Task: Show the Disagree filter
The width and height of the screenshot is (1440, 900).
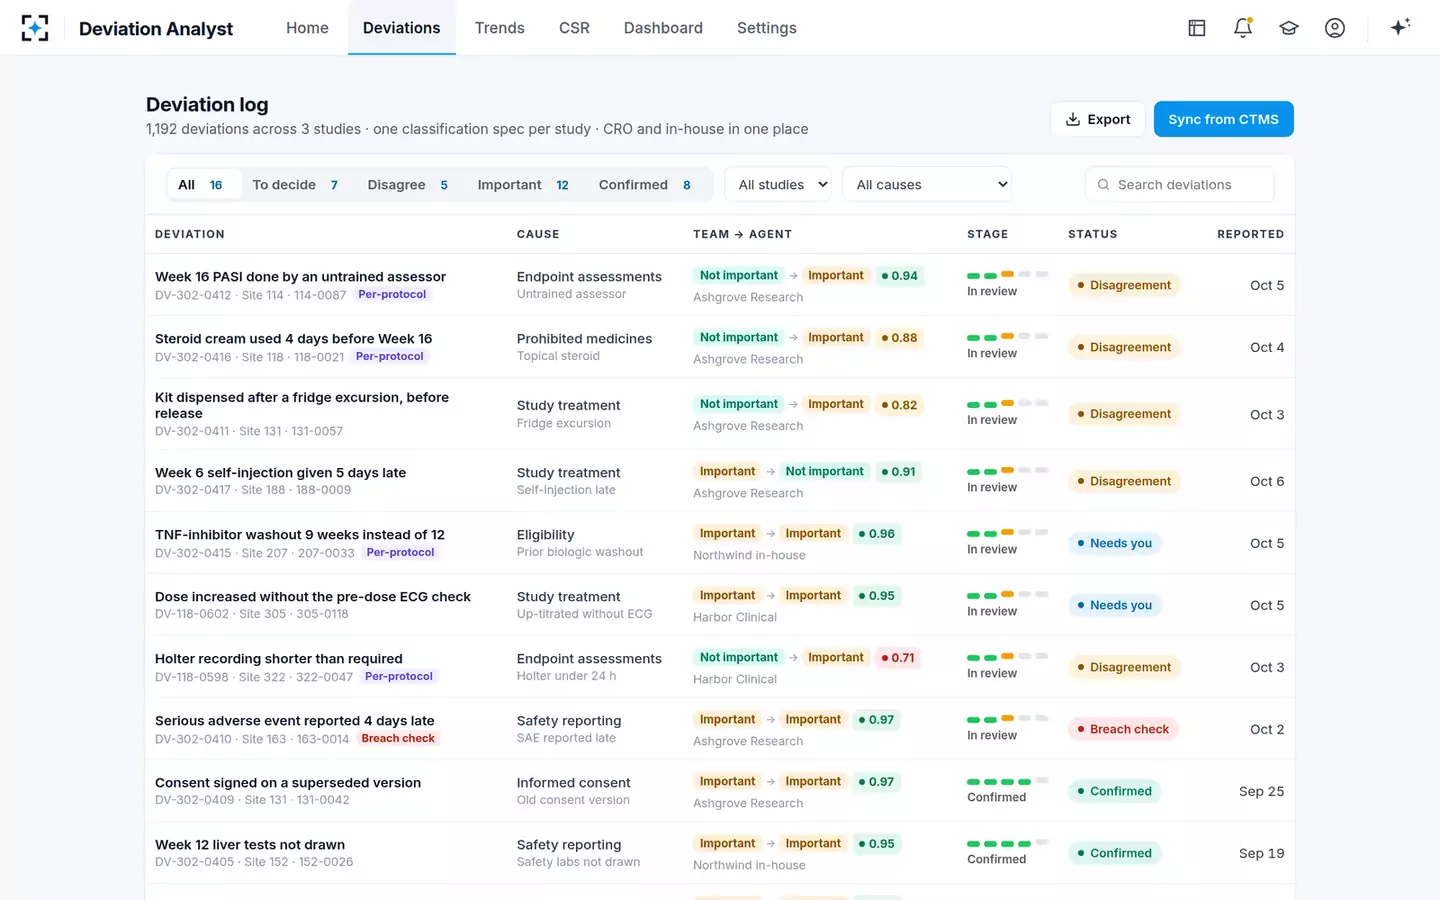Action: point(407,185)
